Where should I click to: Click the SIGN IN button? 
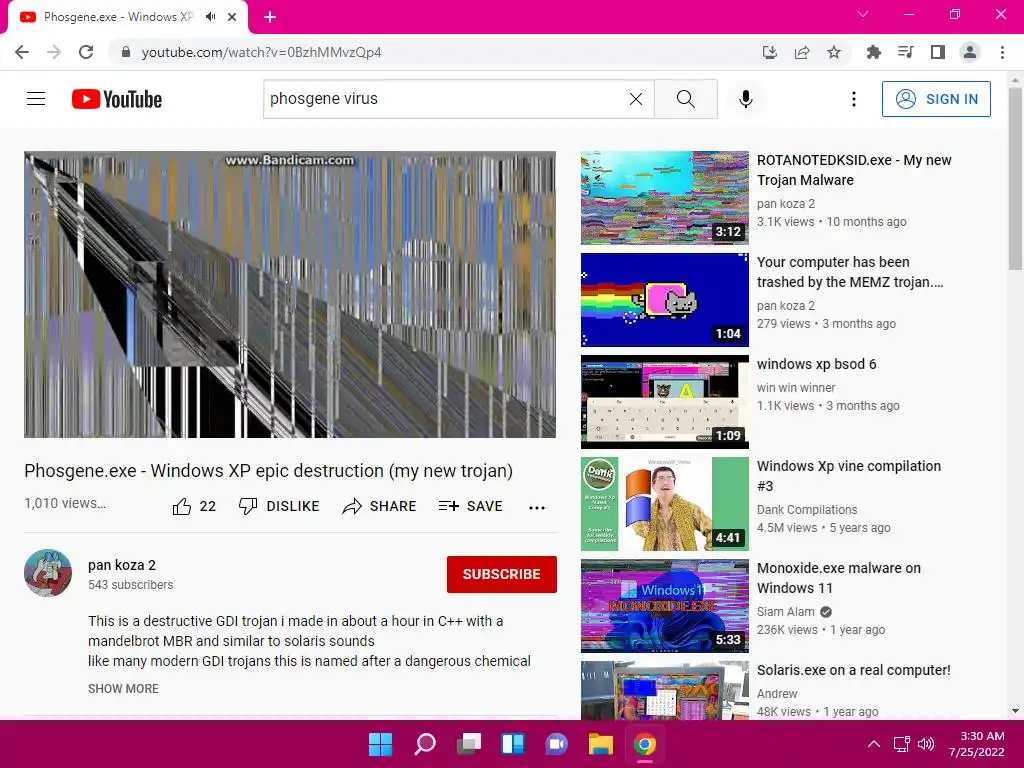pyautogui.click(x=936, y=99)
